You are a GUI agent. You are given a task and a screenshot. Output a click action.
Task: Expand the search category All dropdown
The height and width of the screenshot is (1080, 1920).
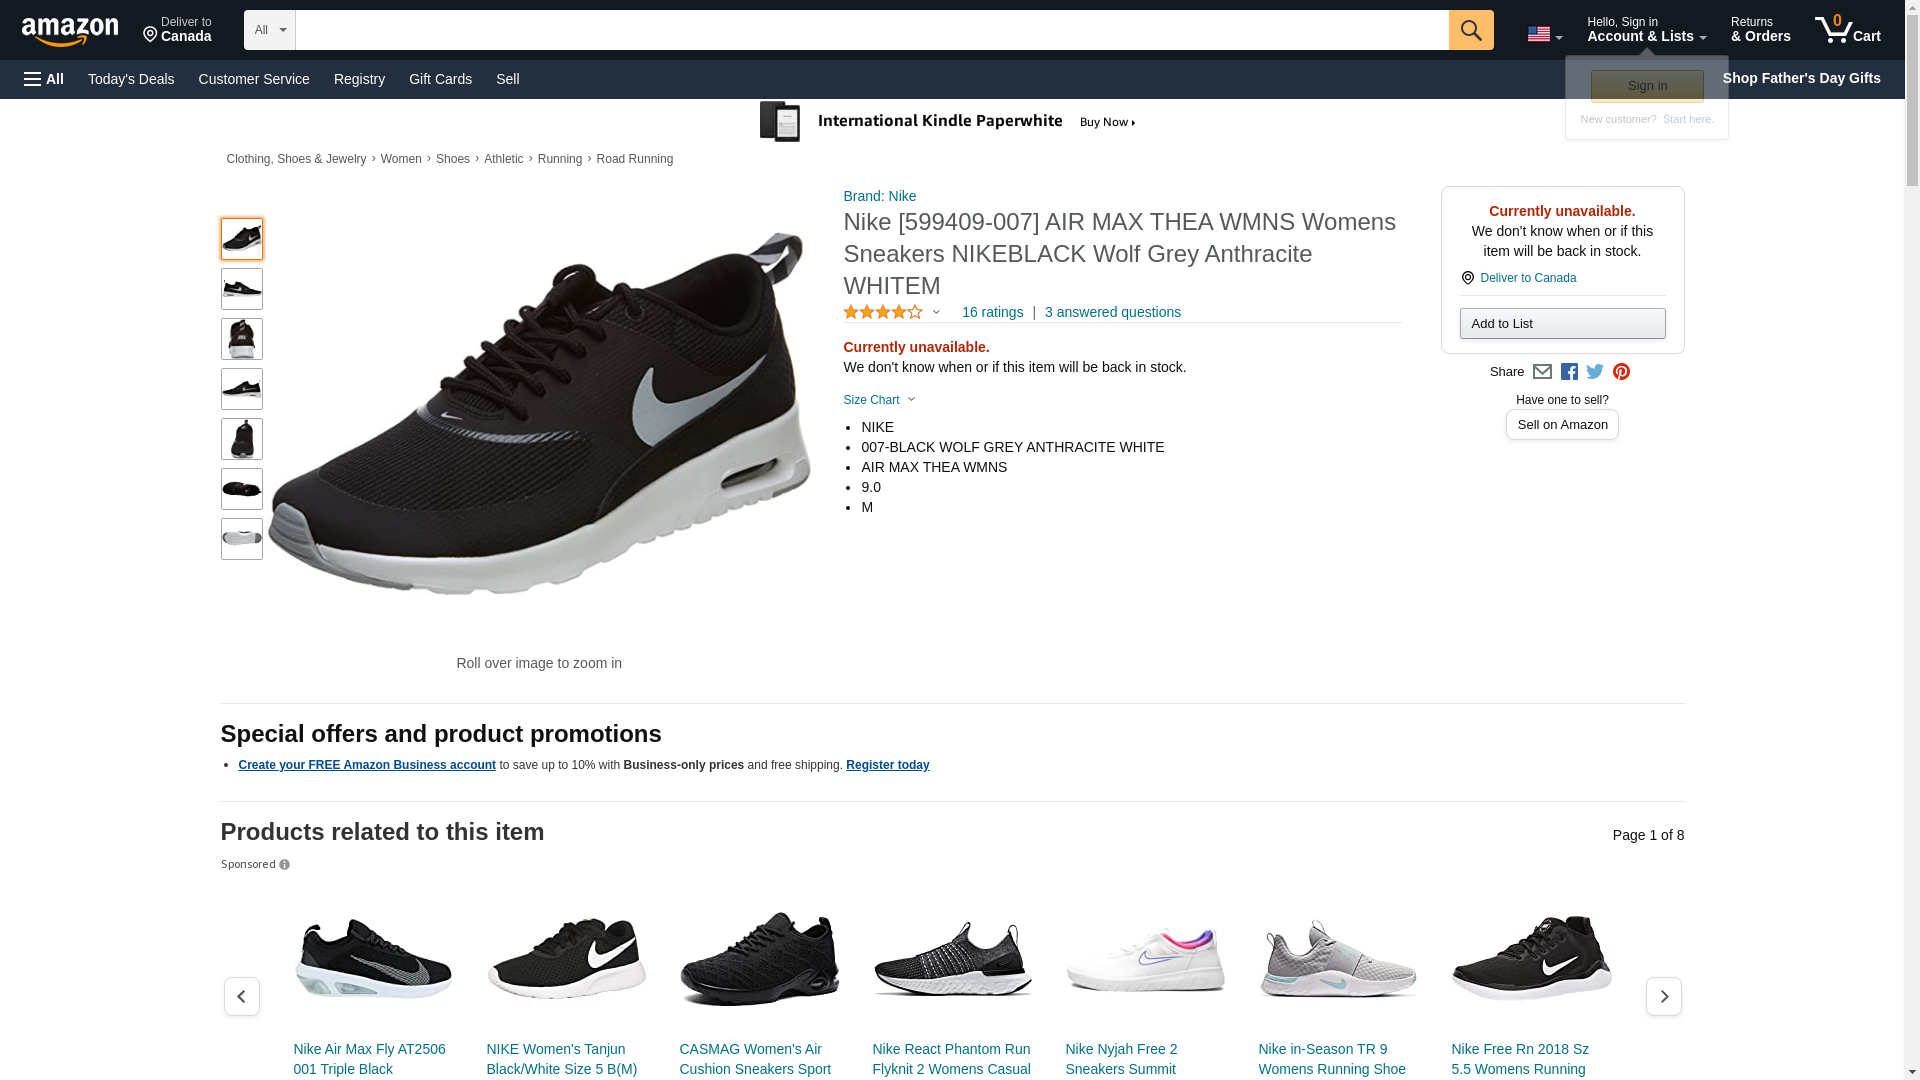click(269, 30)
